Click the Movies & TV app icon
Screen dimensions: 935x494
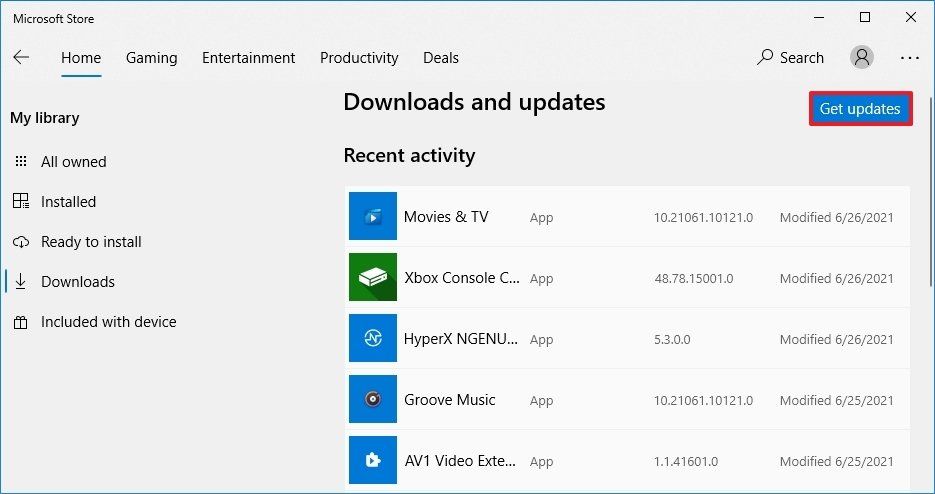point(372,216)
